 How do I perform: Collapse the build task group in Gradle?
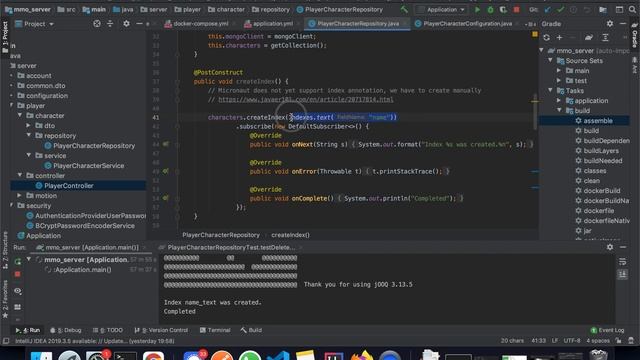559,111
